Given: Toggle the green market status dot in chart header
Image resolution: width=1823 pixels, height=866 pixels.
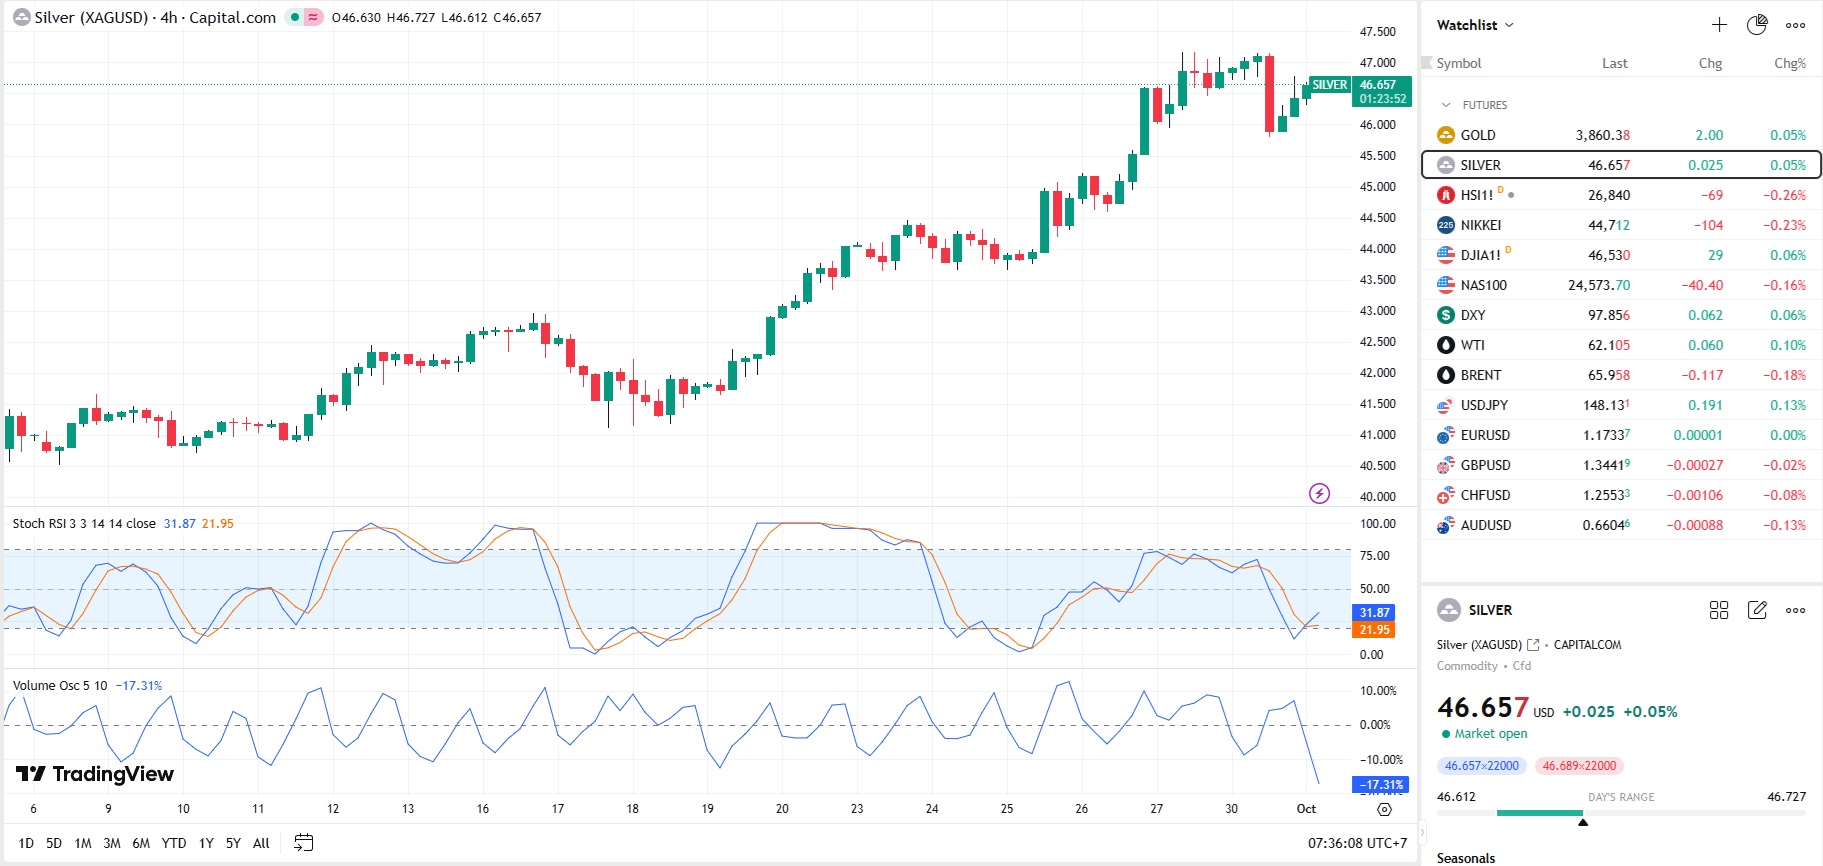Looking at the screenshot, I should click(295, 17).
